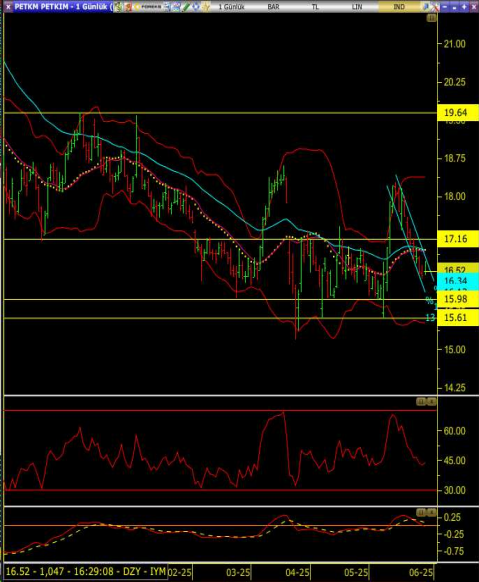Viewport: 479px width, 582px height.
Task: Open the 1 Günlük period dropdown
Action: point(232,7)
